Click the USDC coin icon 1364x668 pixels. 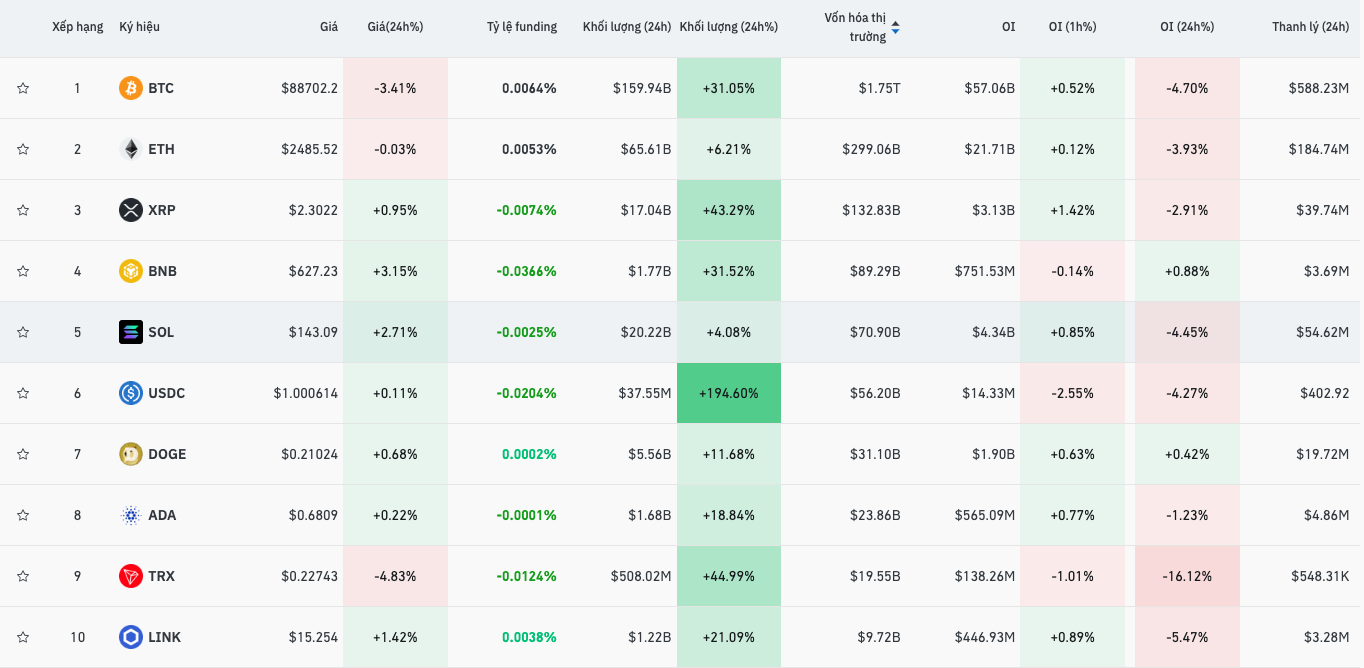[131, 393]
